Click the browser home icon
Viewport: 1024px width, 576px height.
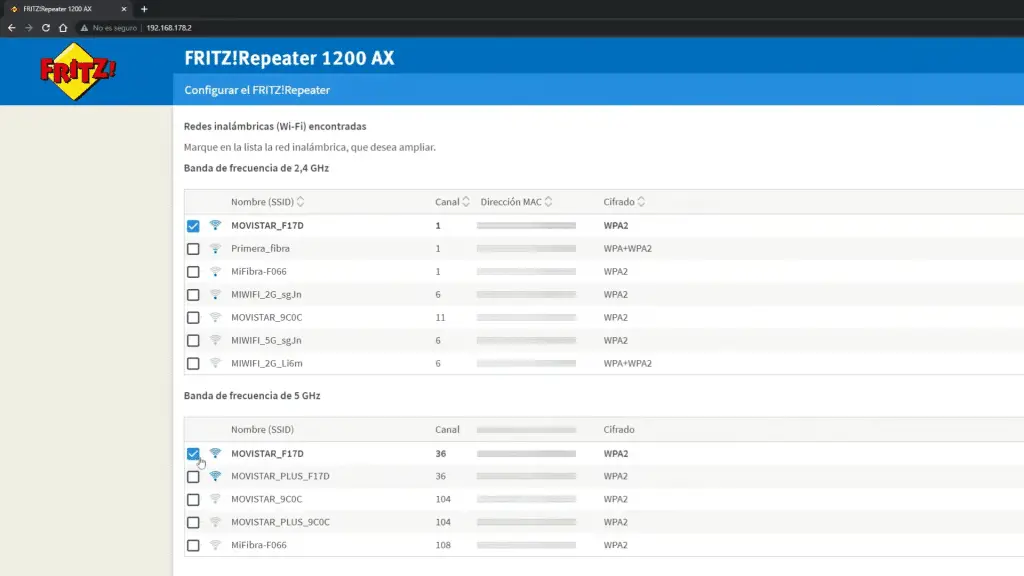62,28
